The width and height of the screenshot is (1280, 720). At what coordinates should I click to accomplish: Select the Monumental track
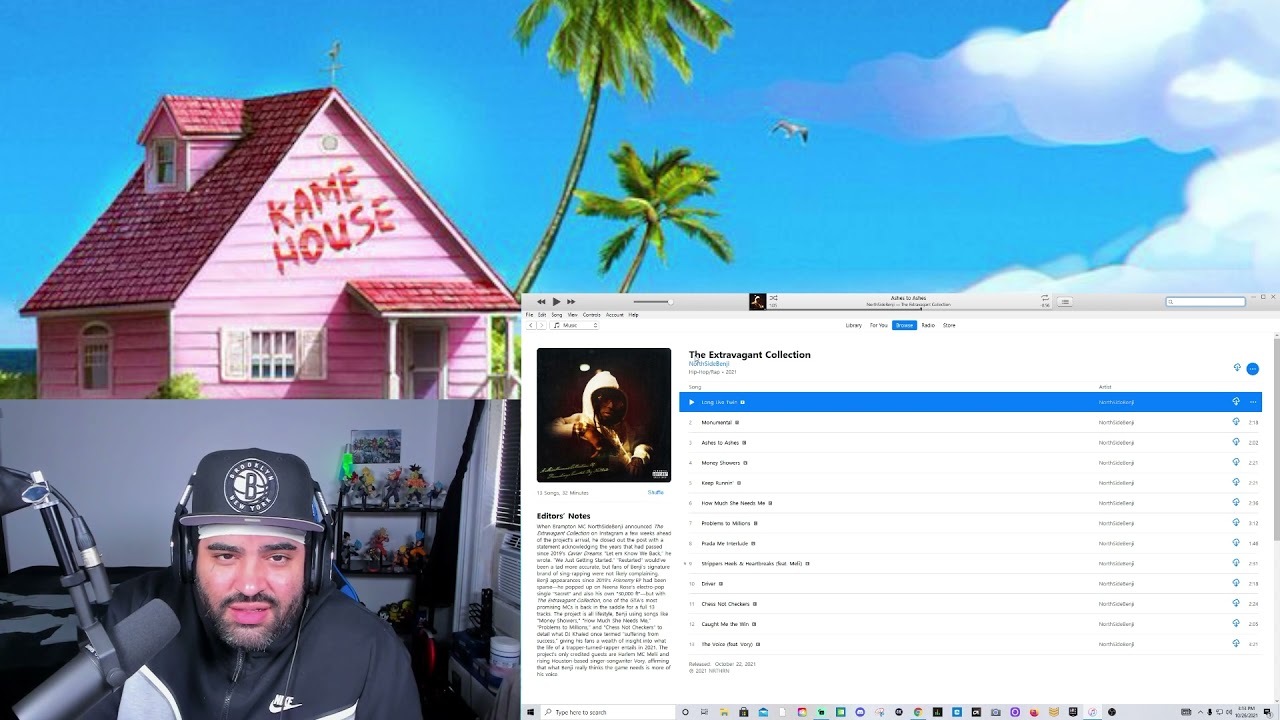click(970, 422)
